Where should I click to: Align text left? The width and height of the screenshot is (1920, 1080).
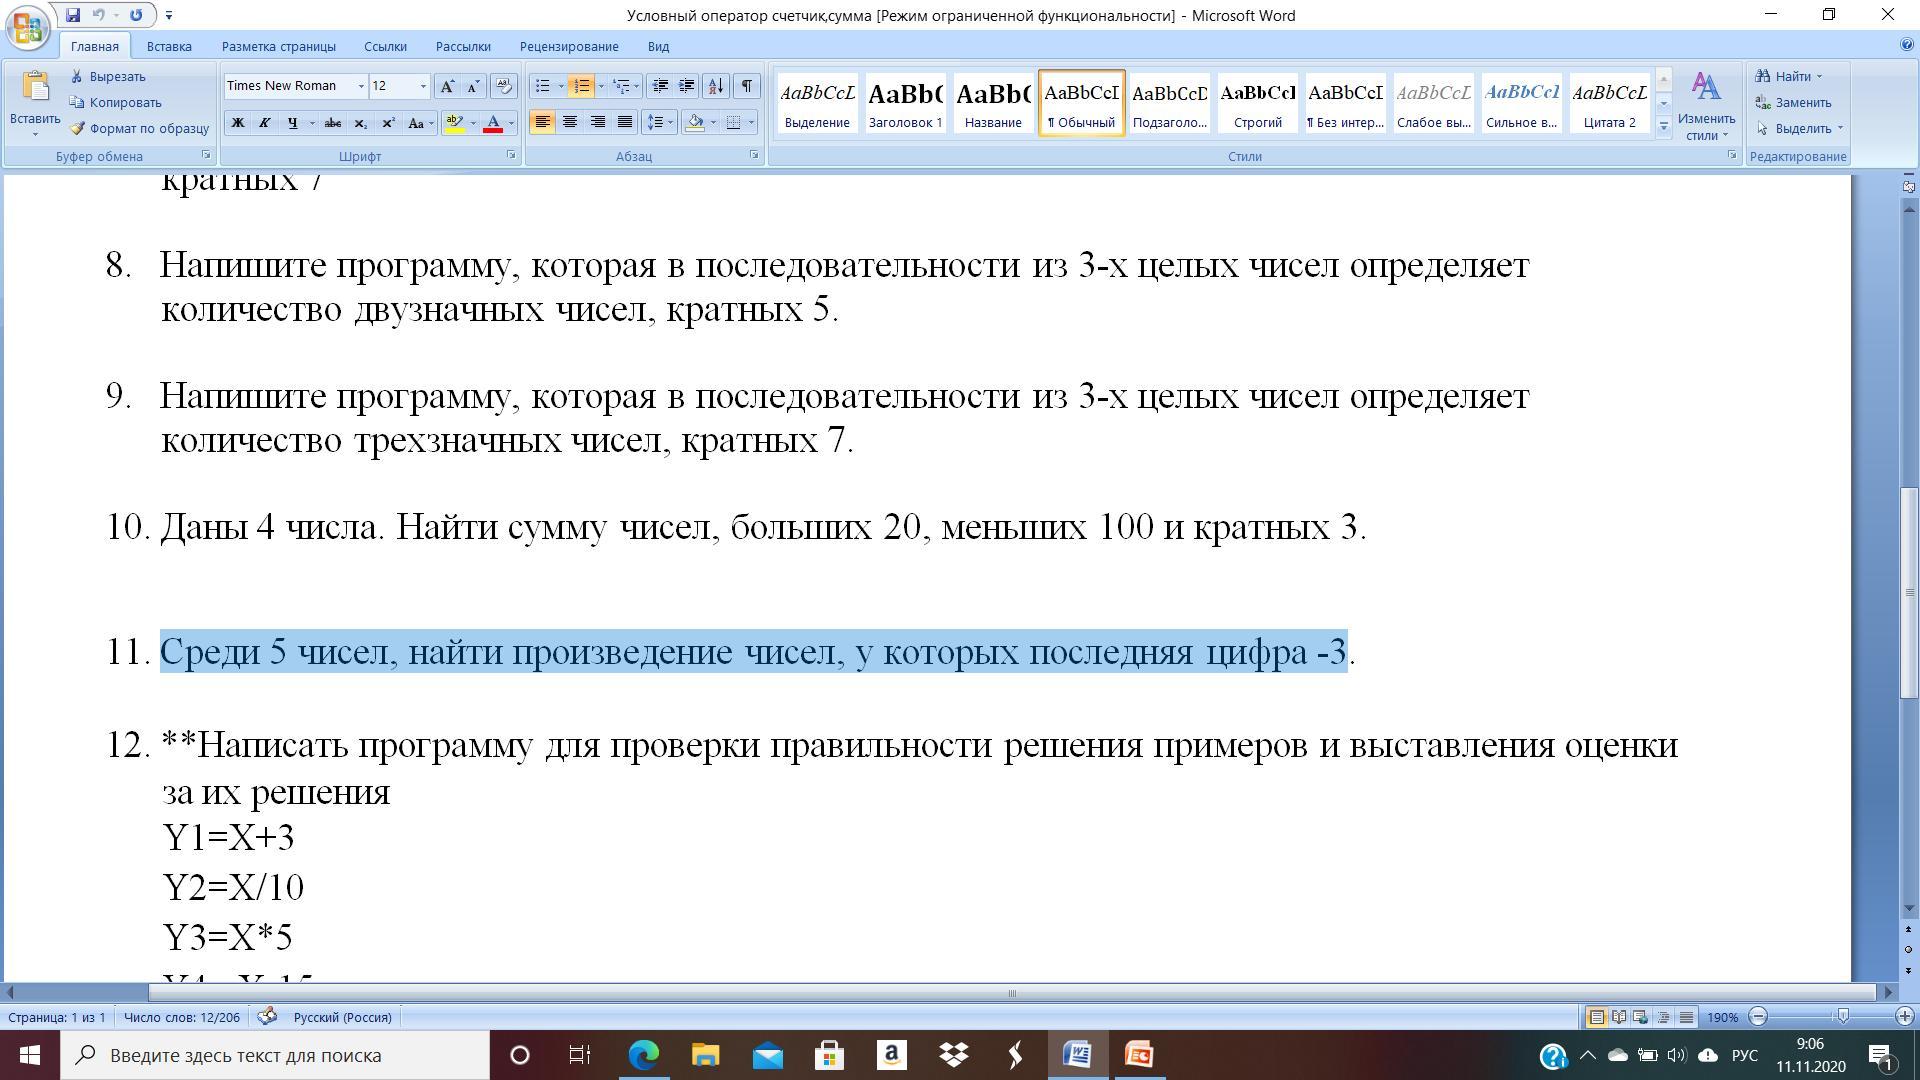[x=542, y=122]
